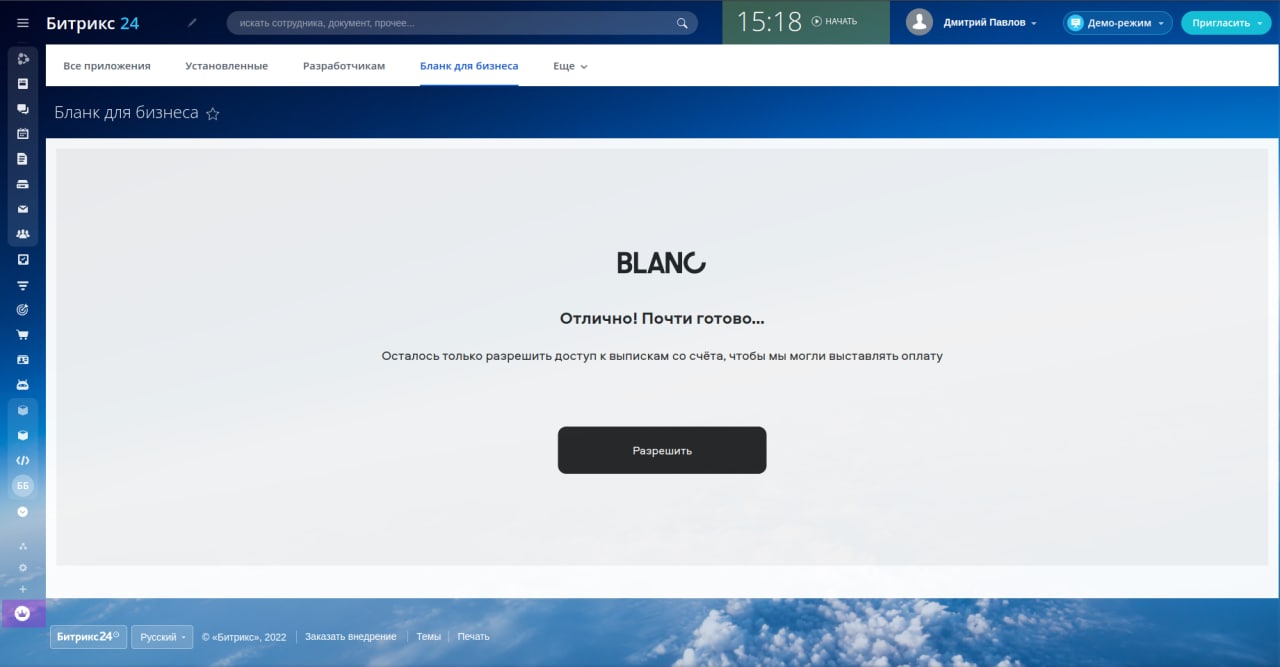This screenshot has width=1280, height=667.
Task: Expand the Еще tab menu
Action: (570, 66)
